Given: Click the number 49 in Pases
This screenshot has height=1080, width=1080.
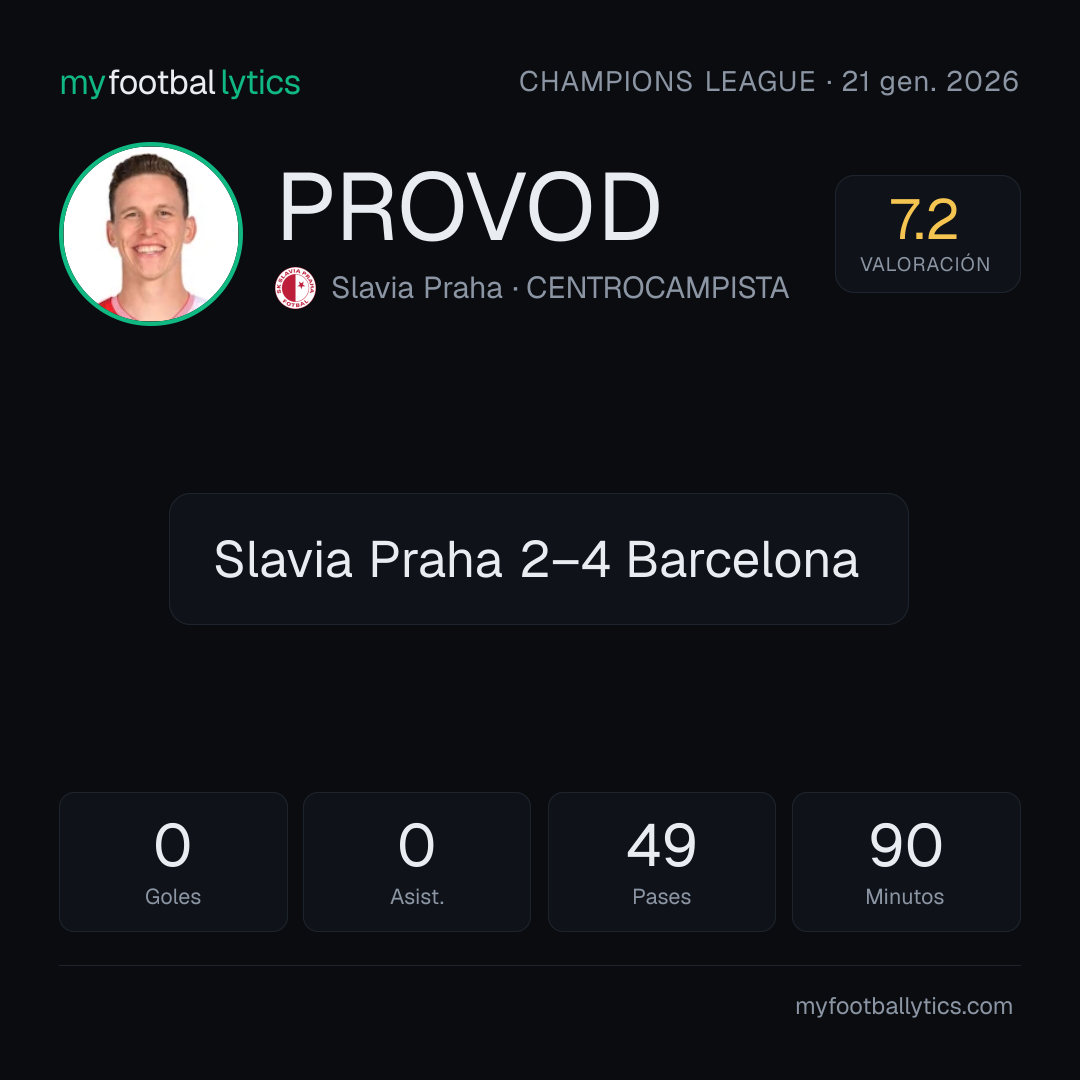Looking at the screenshot, I should tap(661, 845).
